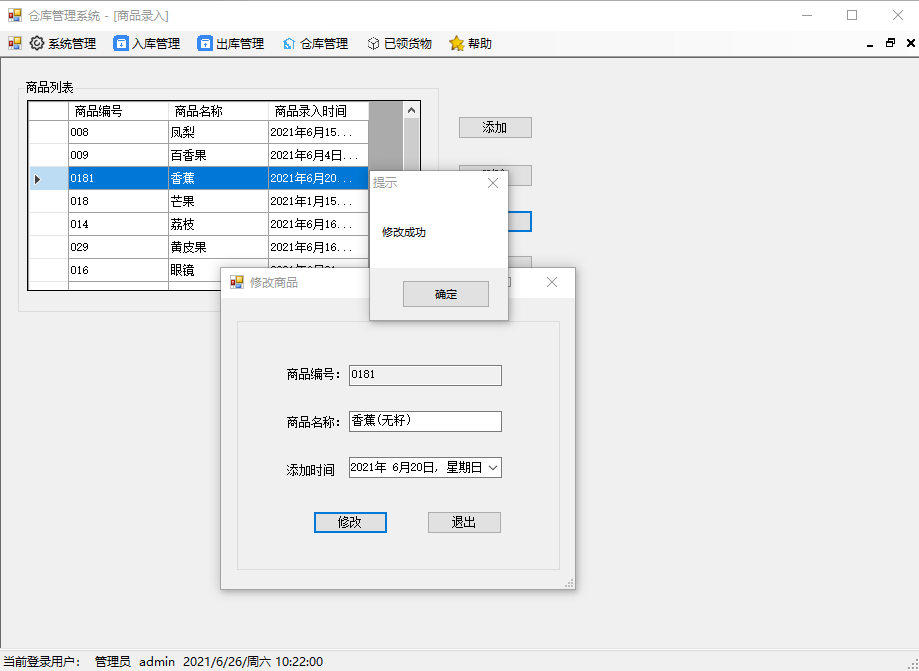This screenshot has width=919, height=671.
Task: Select the 入库管理 toolbar icon
Action: [x=122, y=43]
